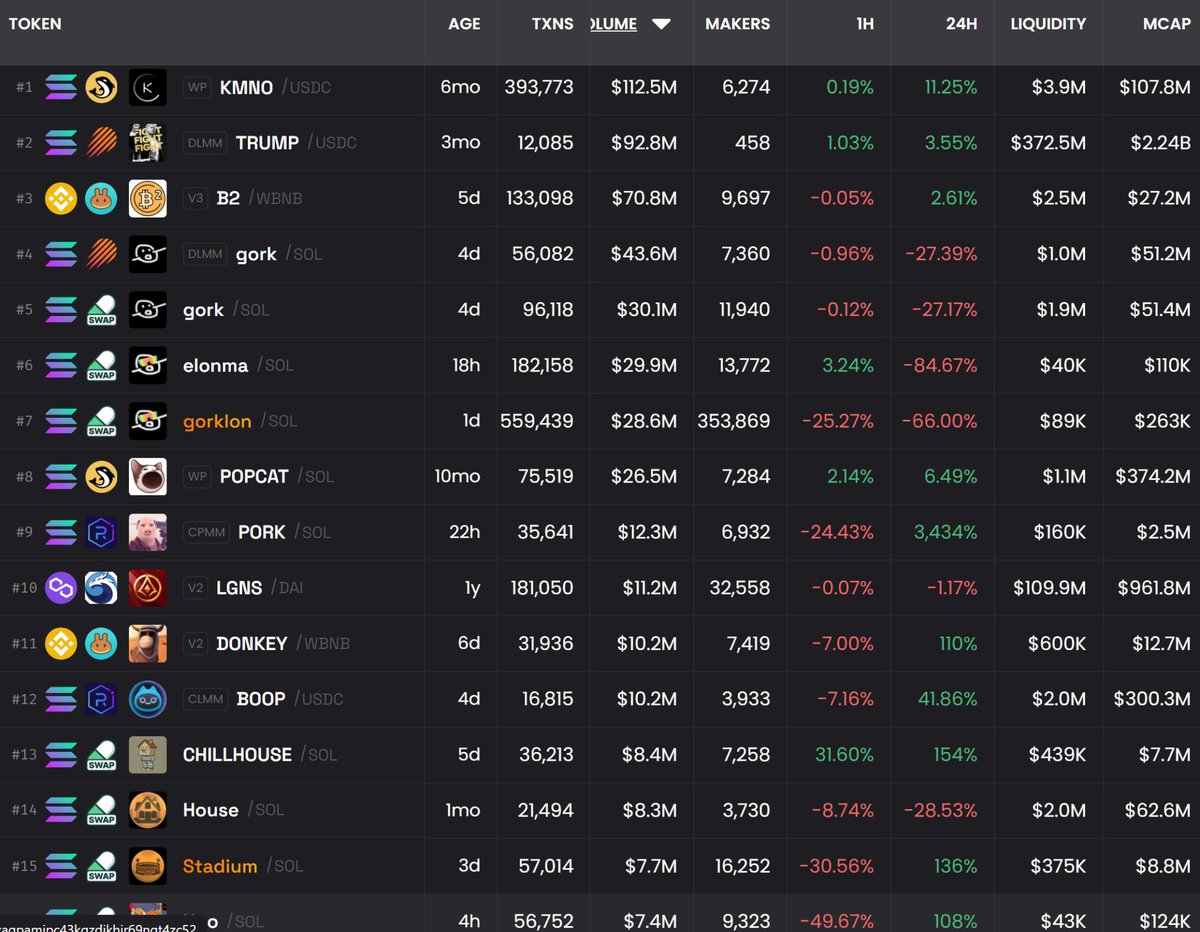Open the Stadium /SOL pair link

click(243, 866)
